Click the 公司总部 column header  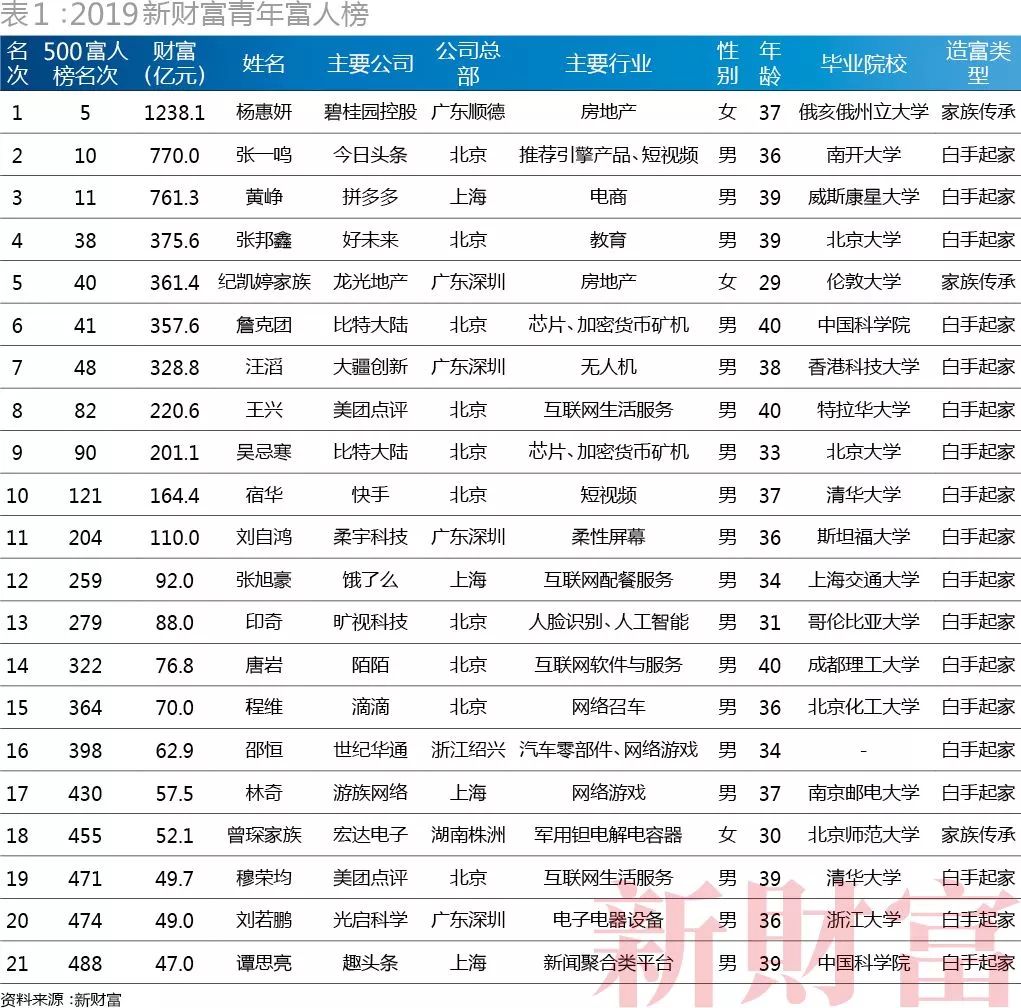468,63
